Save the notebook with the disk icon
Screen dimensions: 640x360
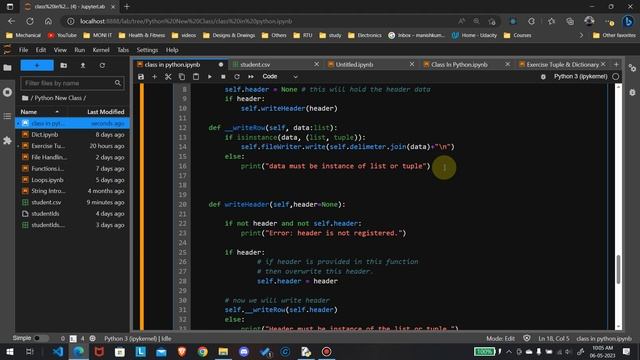pyautogui.click(x=141, y=77)
